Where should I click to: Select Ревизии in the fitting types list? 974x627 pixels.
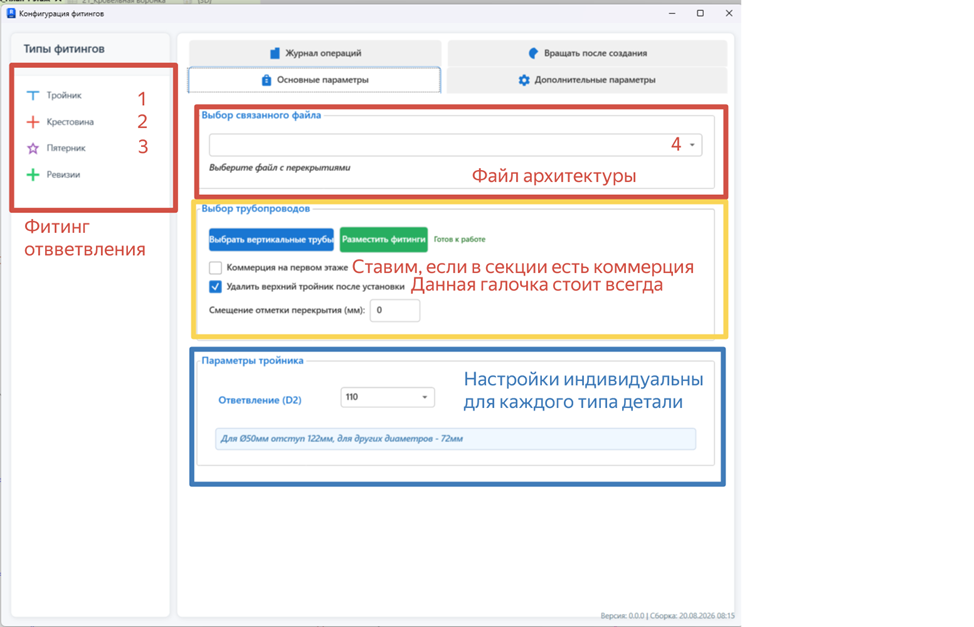(63, 175)
